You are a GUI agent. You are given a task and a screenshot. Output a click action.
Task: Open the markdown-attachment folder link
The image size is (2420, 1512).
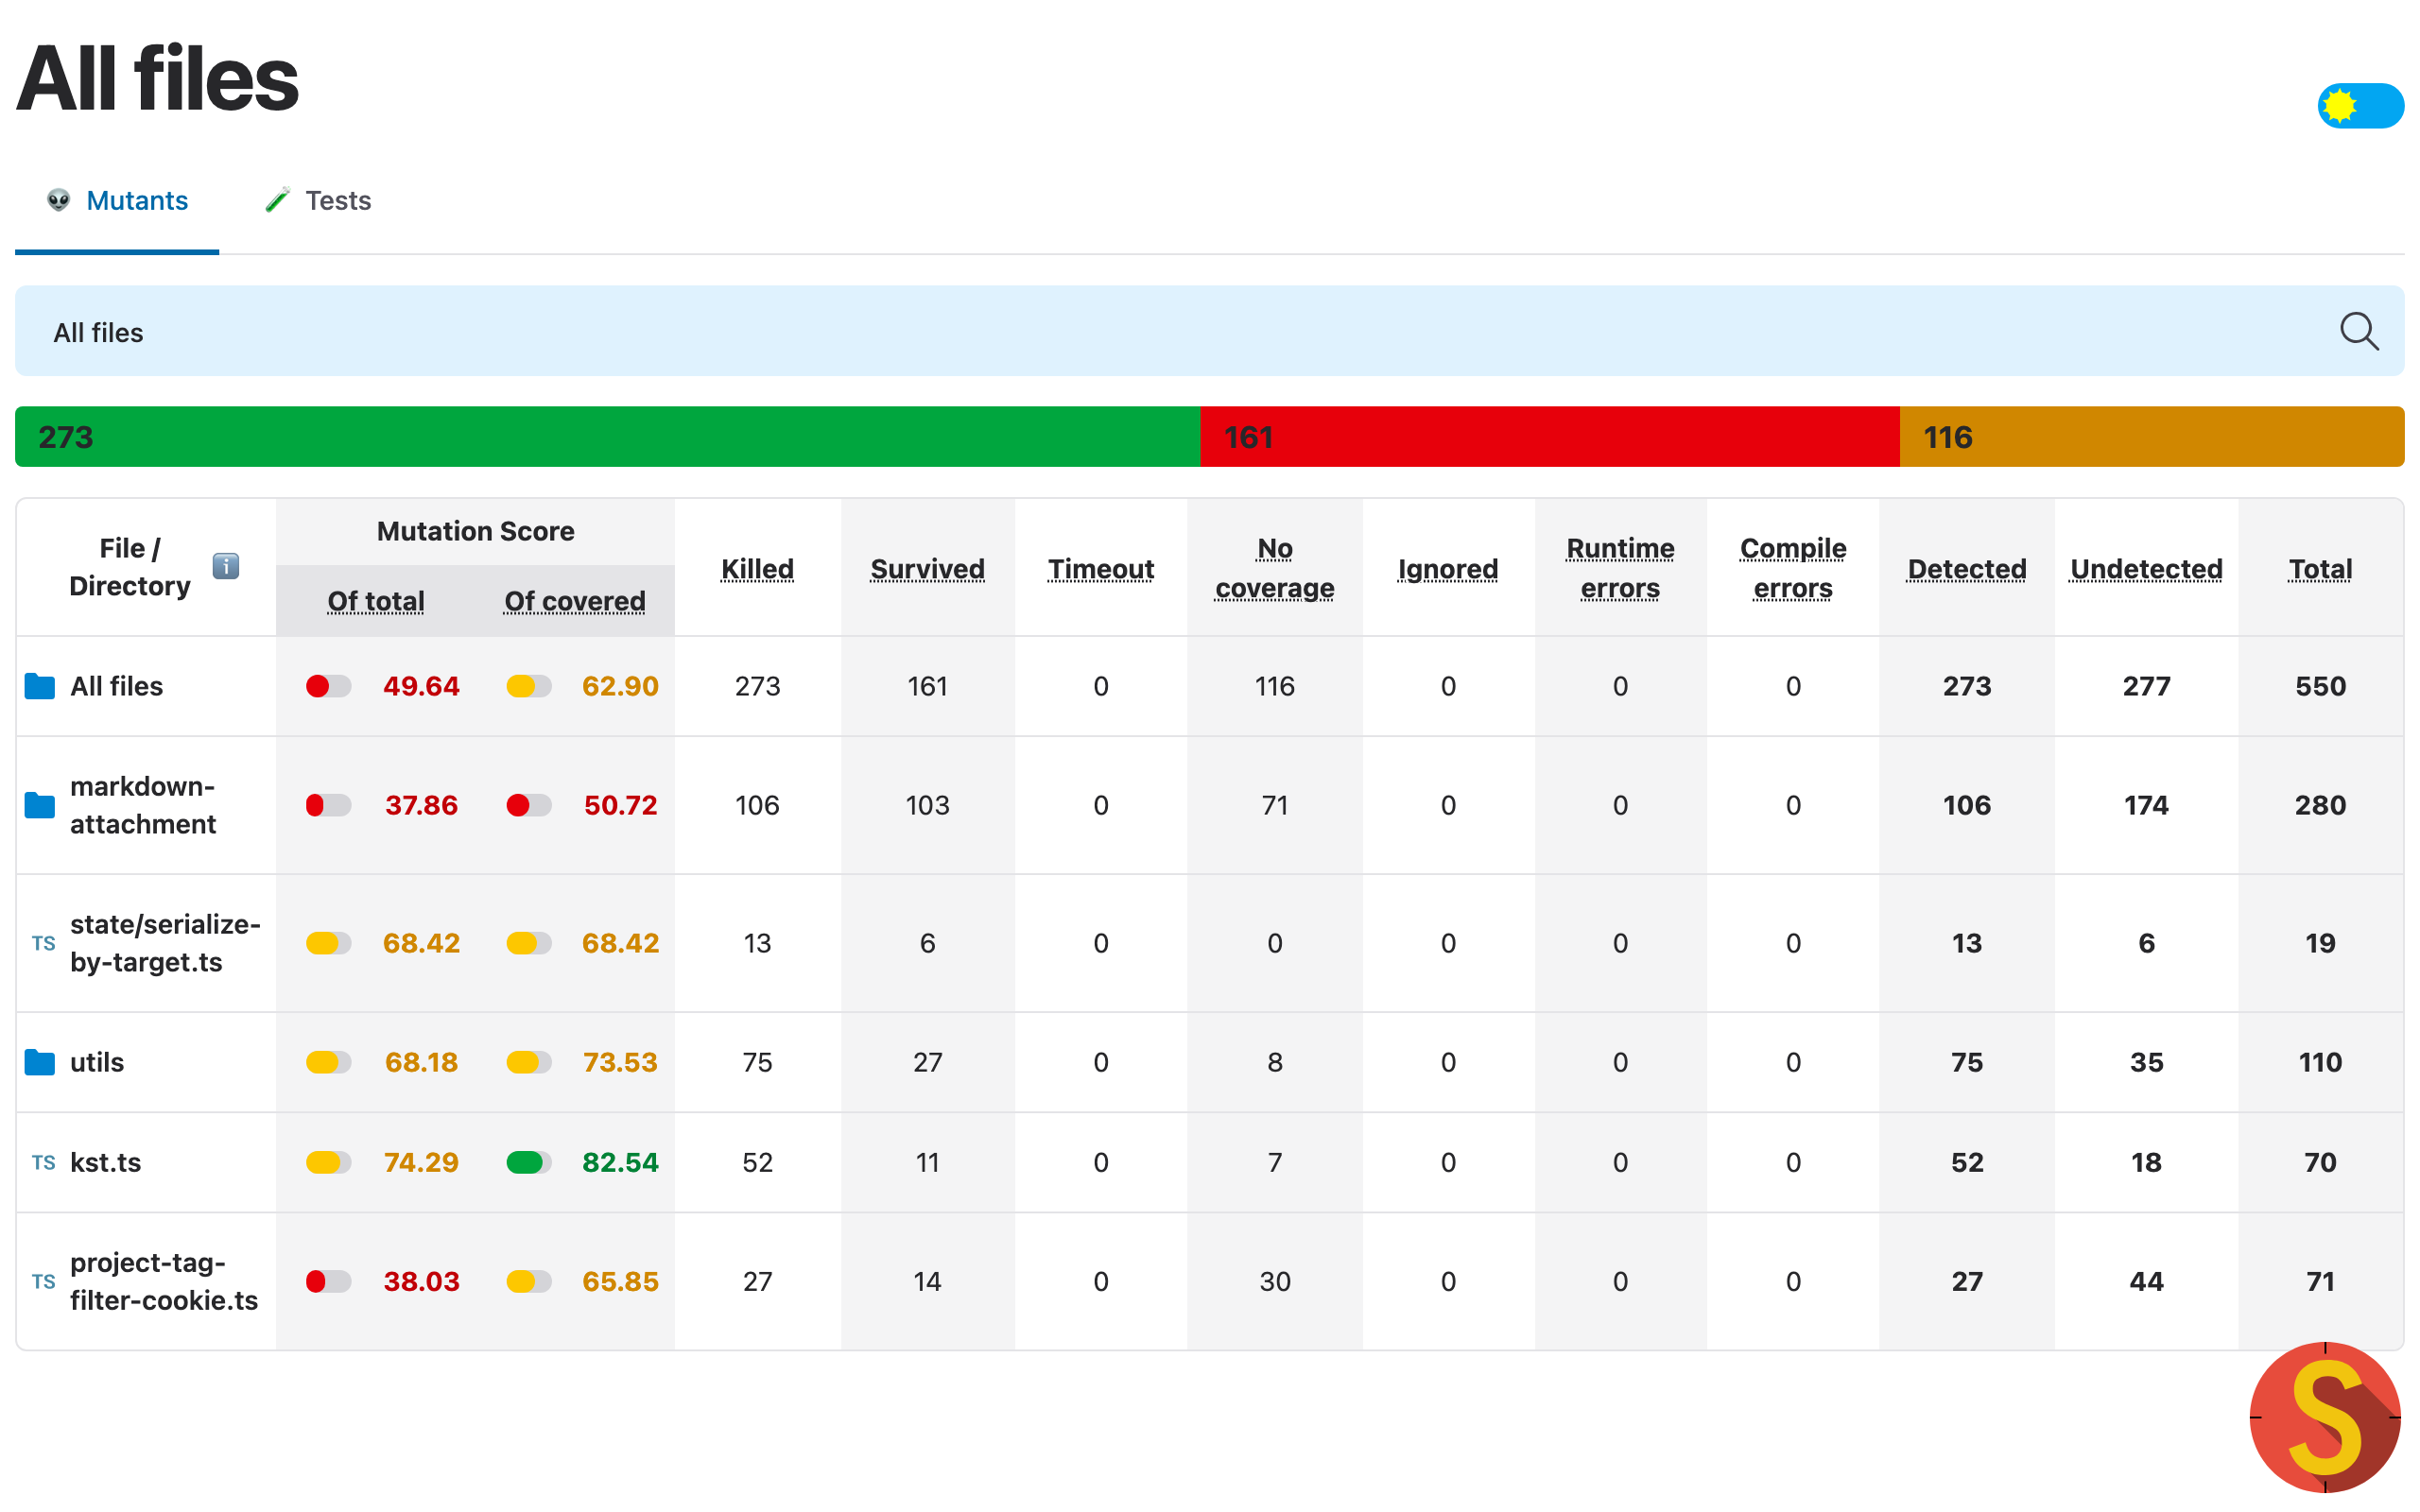pyautogui.click(x=142, y=805)
